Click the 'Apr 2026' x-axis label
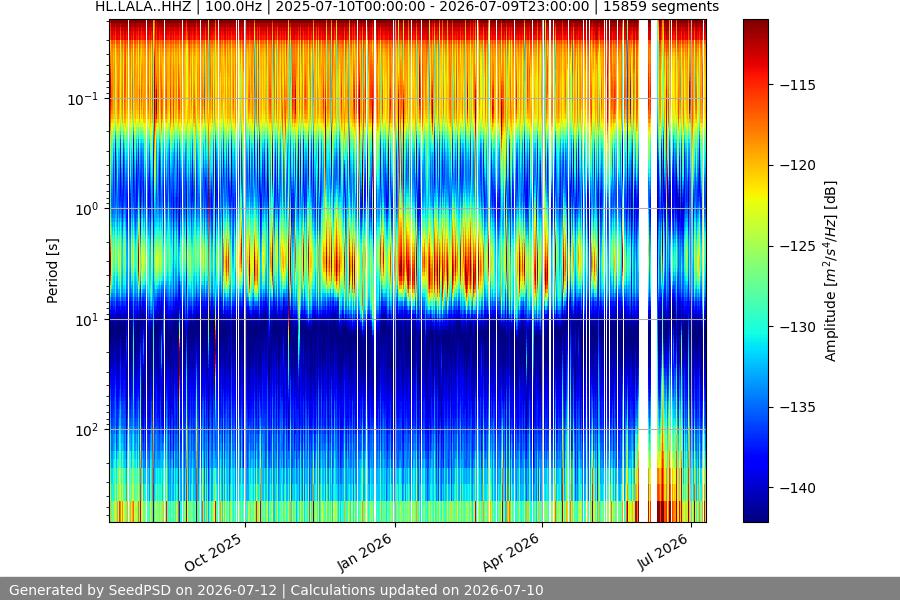The height and width of the screenshot is (600, 900). point(511,552)
